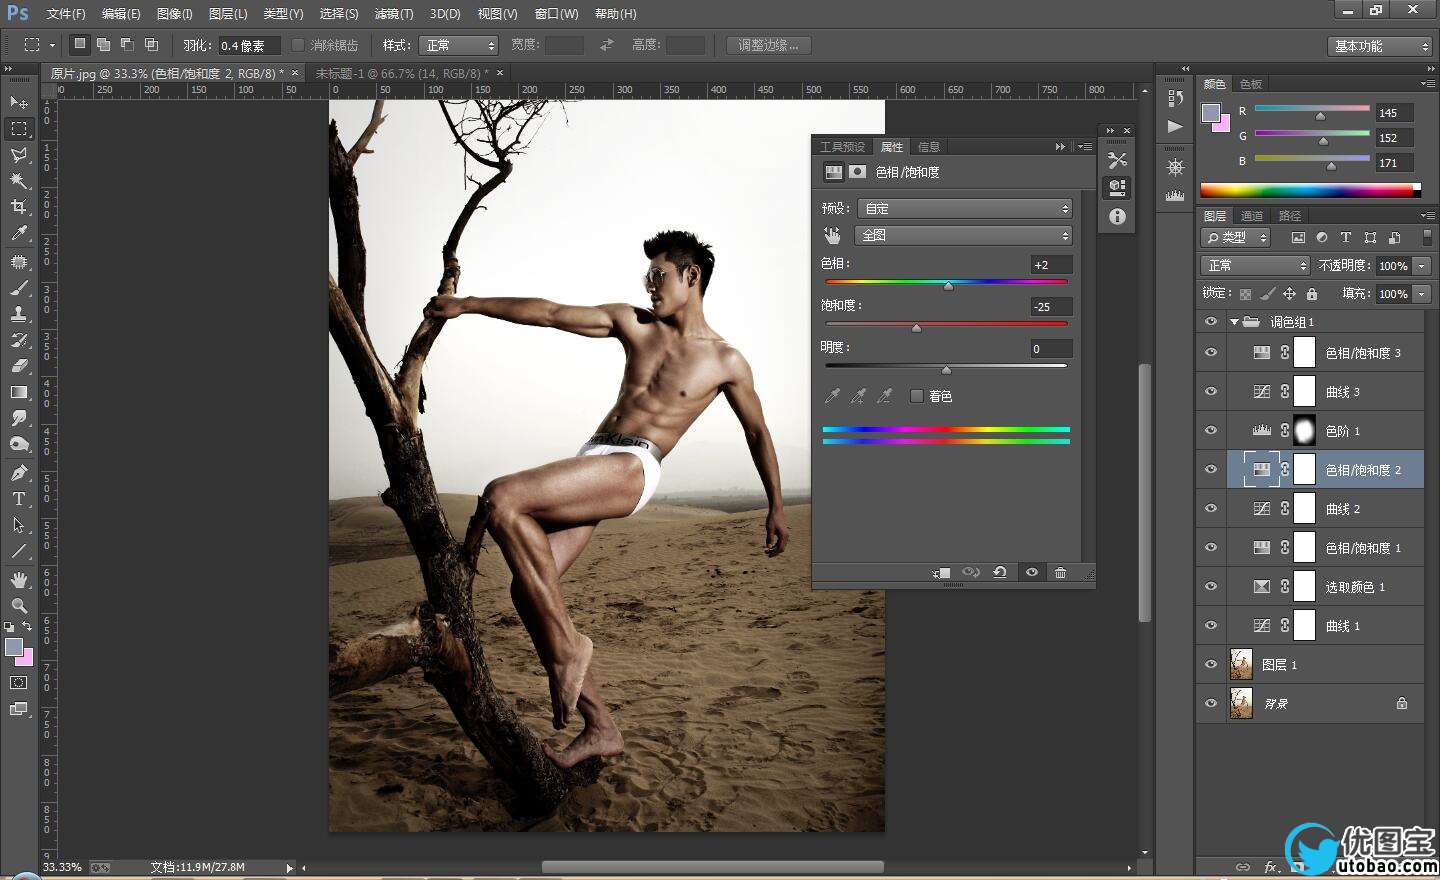Hide the 背景 layer visibility

(1211, 704)
